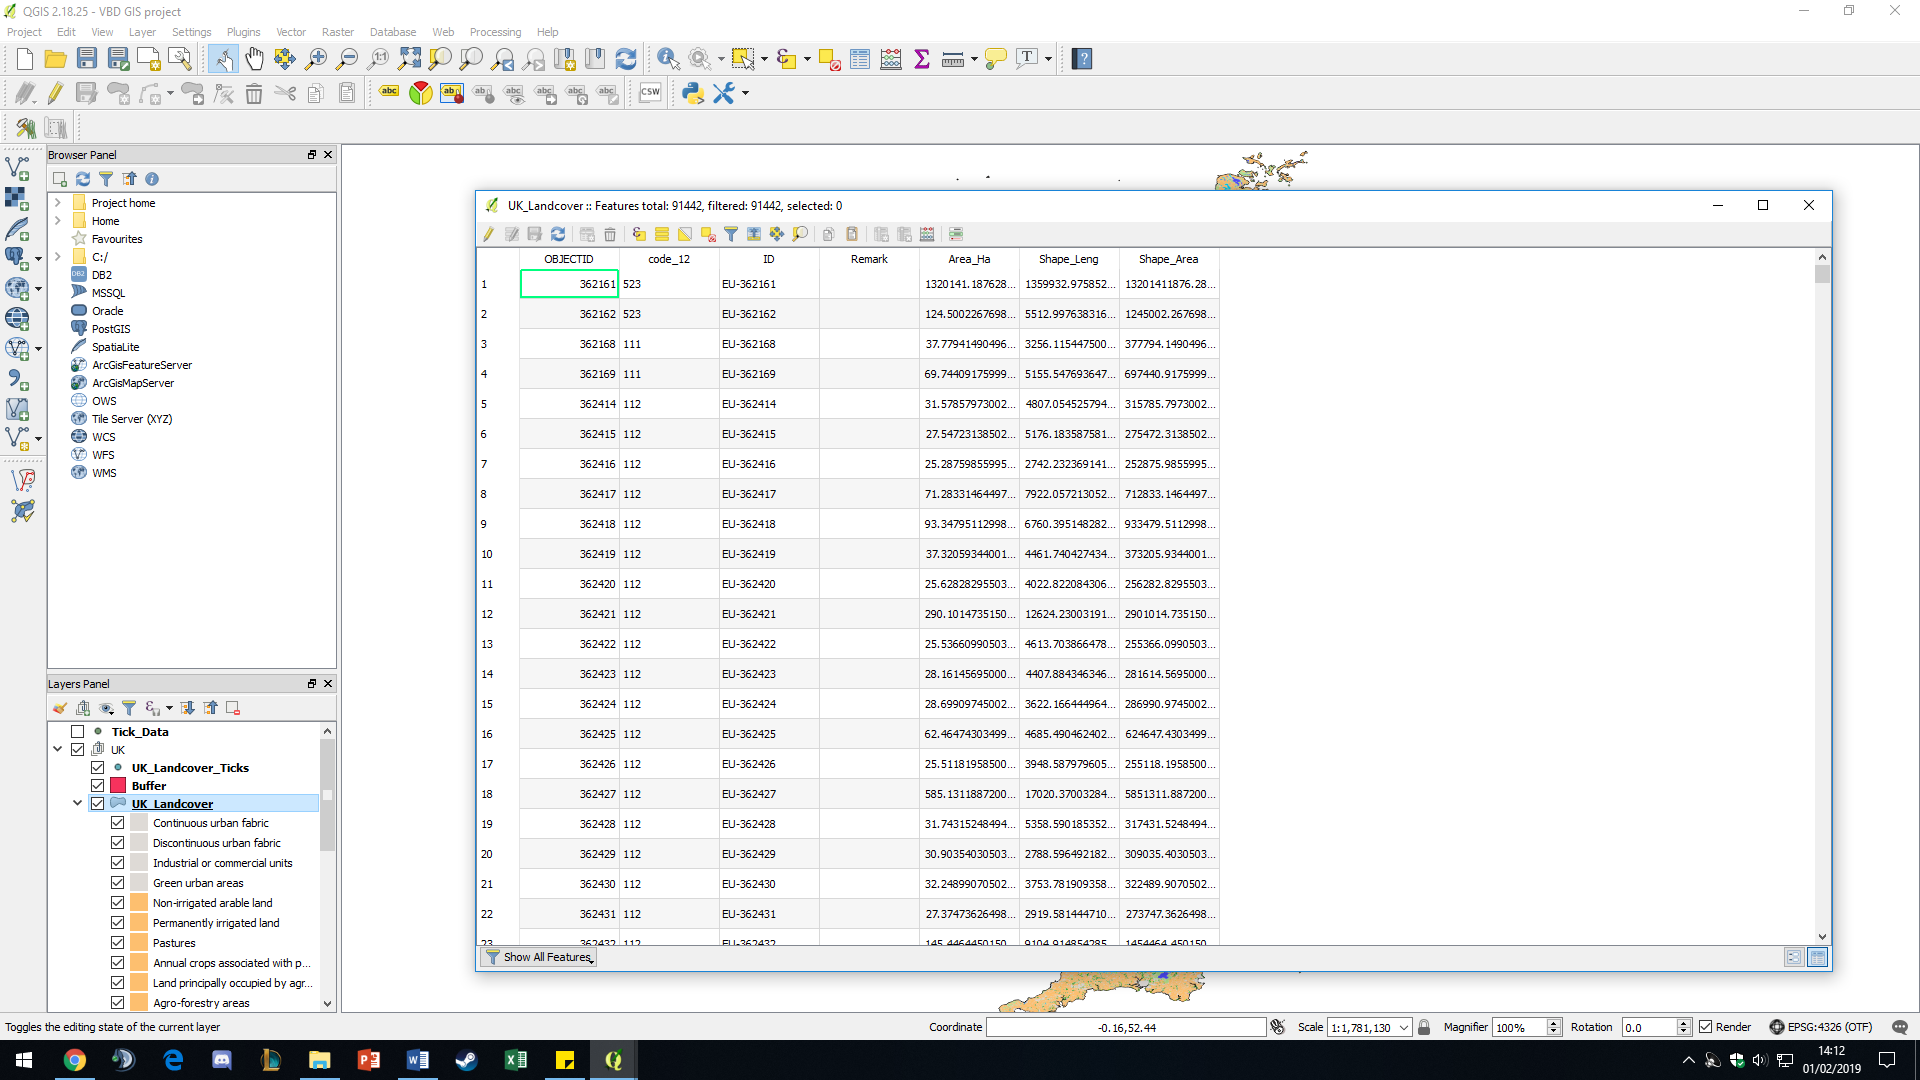The image size is (1920, 1080).
Task: Uncheck Green urban areas class
Action: coord(117,883)
